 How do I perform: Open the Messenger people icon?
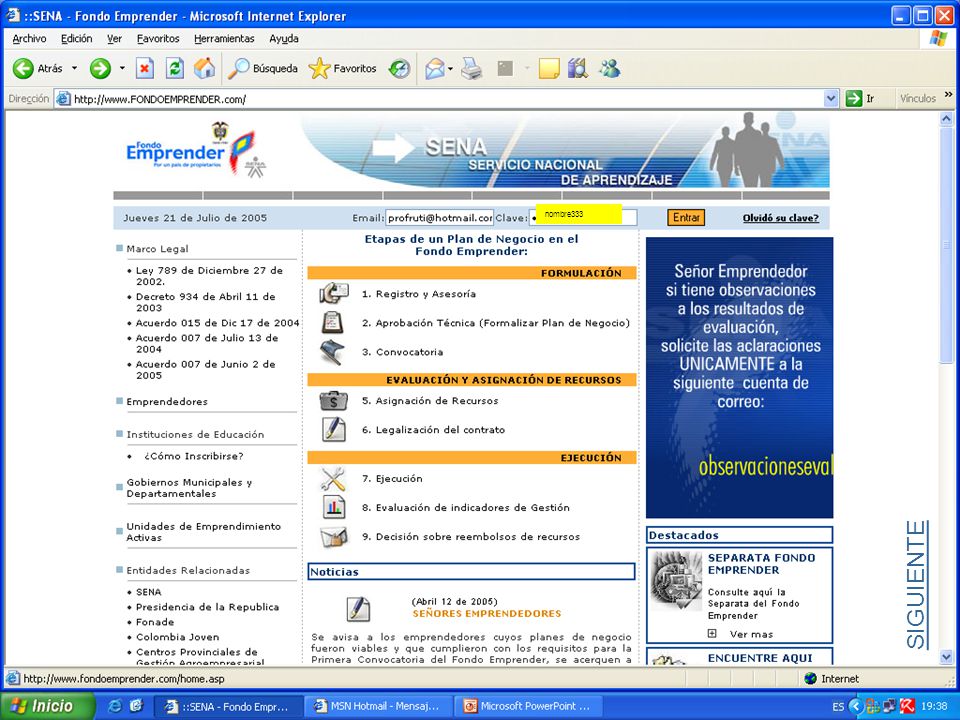point(609,68)
